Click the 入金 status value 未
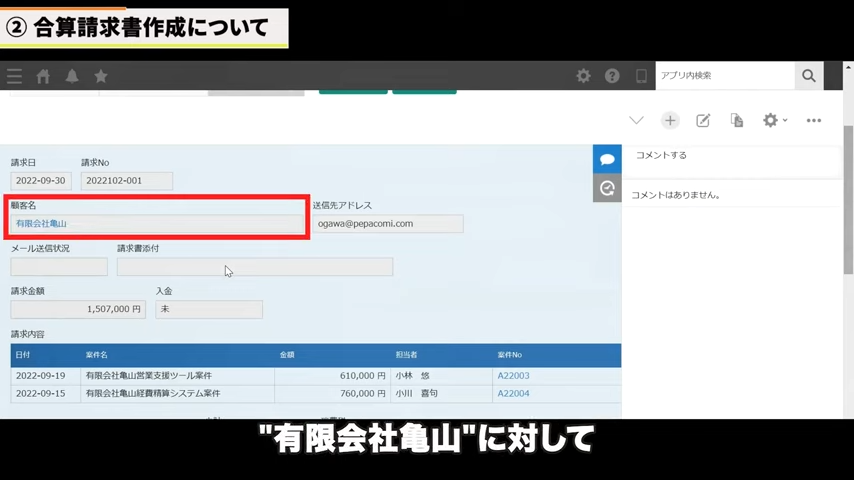The width and height of the screenshot is (854, 480). pos(209,309)
